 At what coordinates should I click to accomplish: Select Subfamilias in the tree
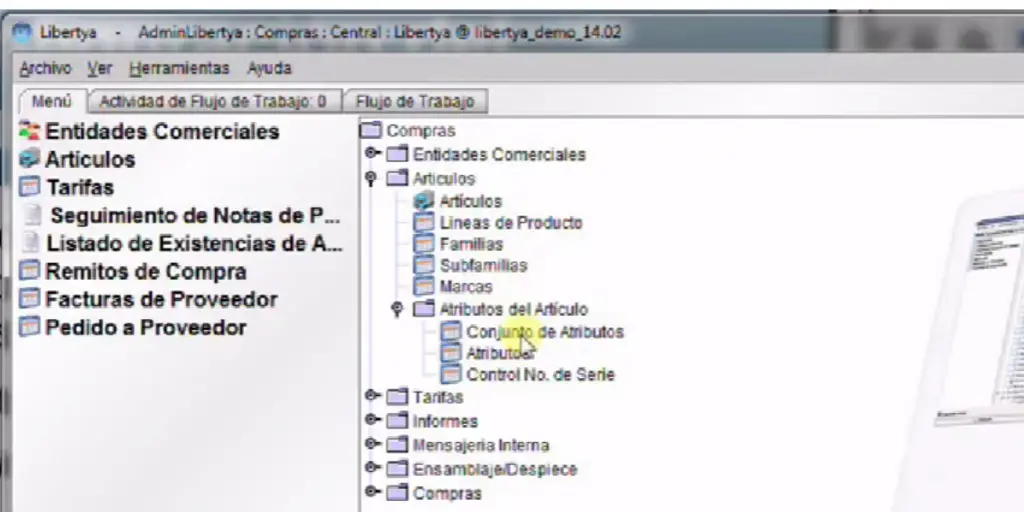[483, 266]
